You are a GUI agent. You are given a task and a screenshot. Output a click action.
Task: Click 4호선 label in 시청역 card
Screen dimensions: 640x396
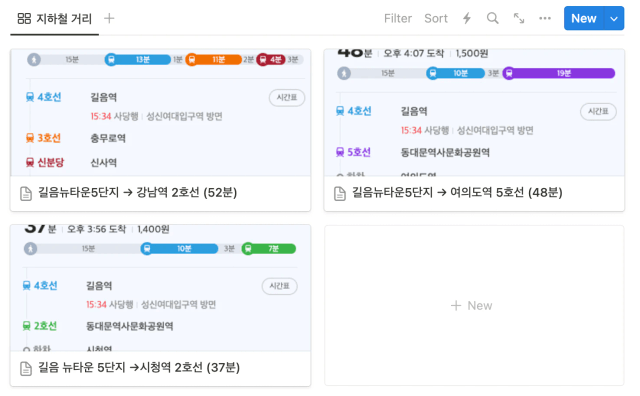pos(46,285)
